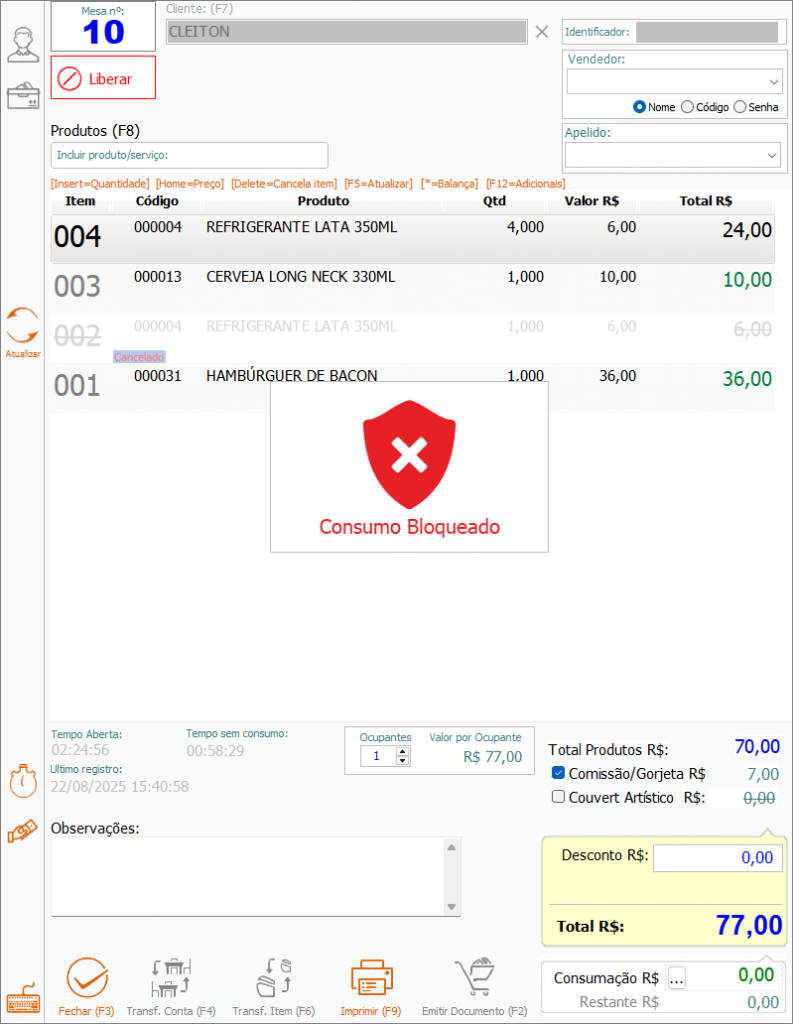Select the Código radio button
Screen dimensions: 793x1024
click(687, 107)
